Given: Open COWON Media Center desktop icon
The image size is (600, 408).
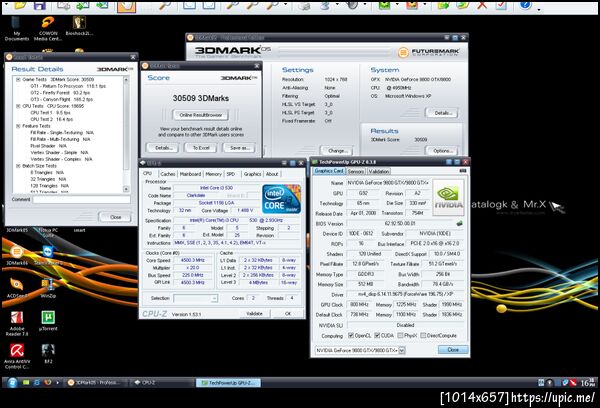Looking at the screenshot, I should [48, 29].
